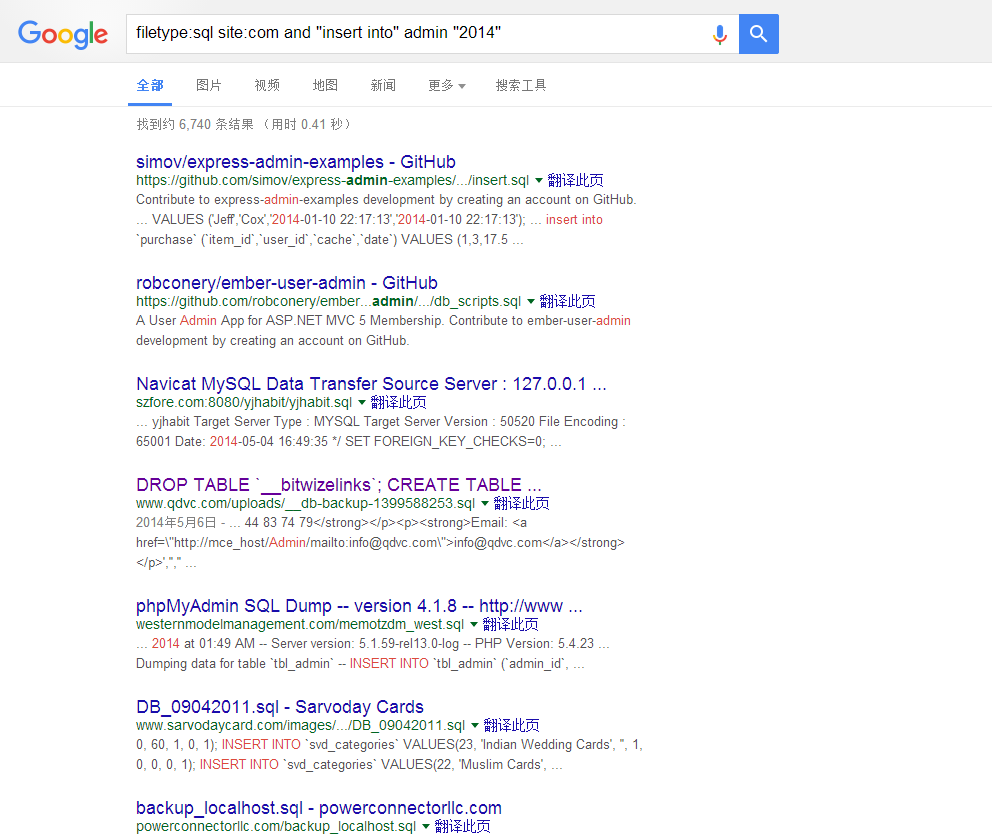Open DROP TABLE __bitwizelinks result

[338, 485]
